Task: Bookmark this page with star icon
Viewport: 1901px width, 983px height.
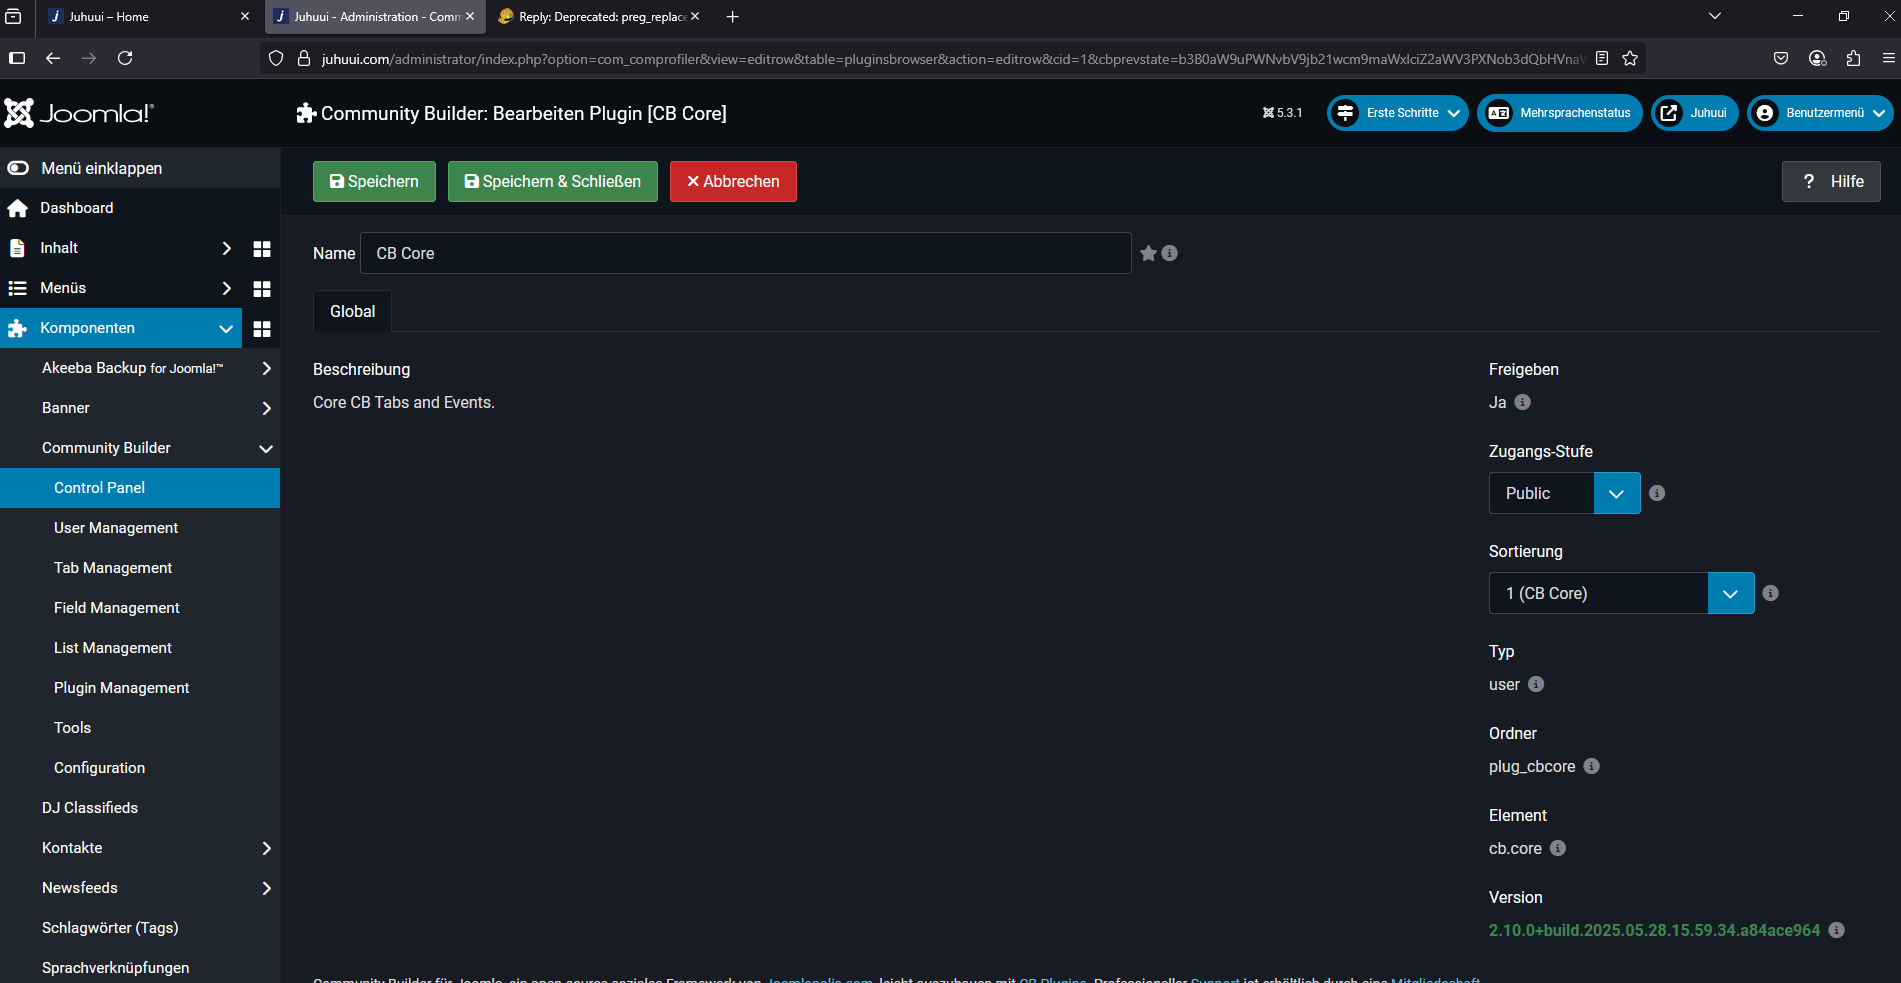Action: 1630,58
